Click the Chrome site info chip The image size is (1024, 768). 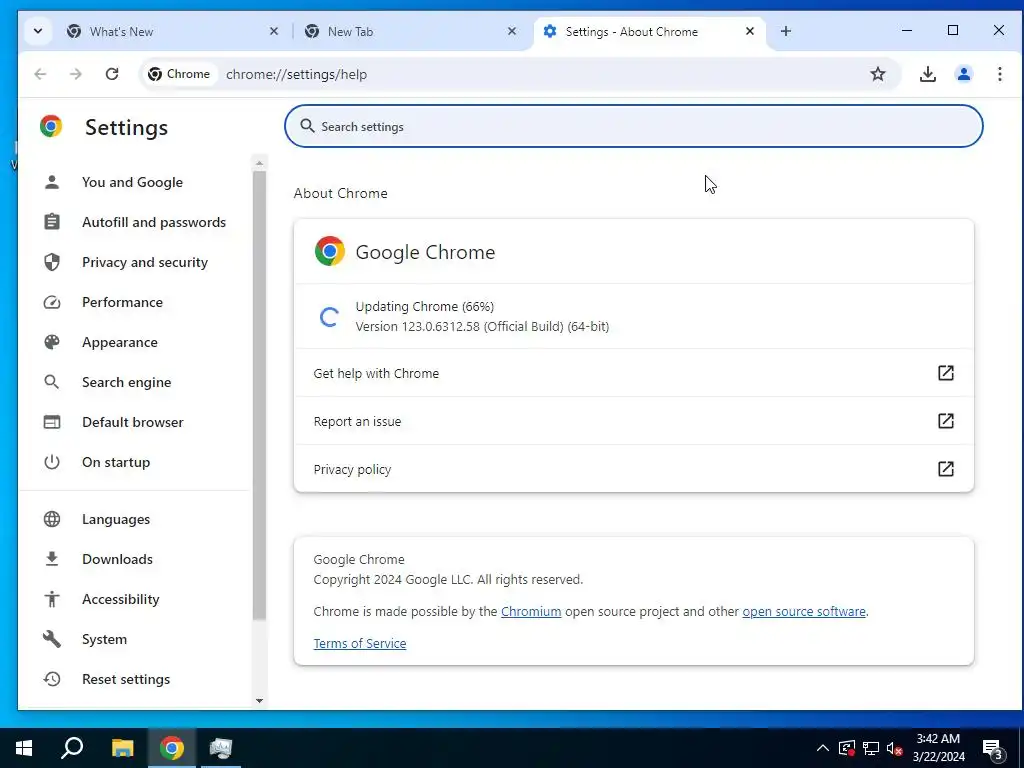(x=179, y=74)
